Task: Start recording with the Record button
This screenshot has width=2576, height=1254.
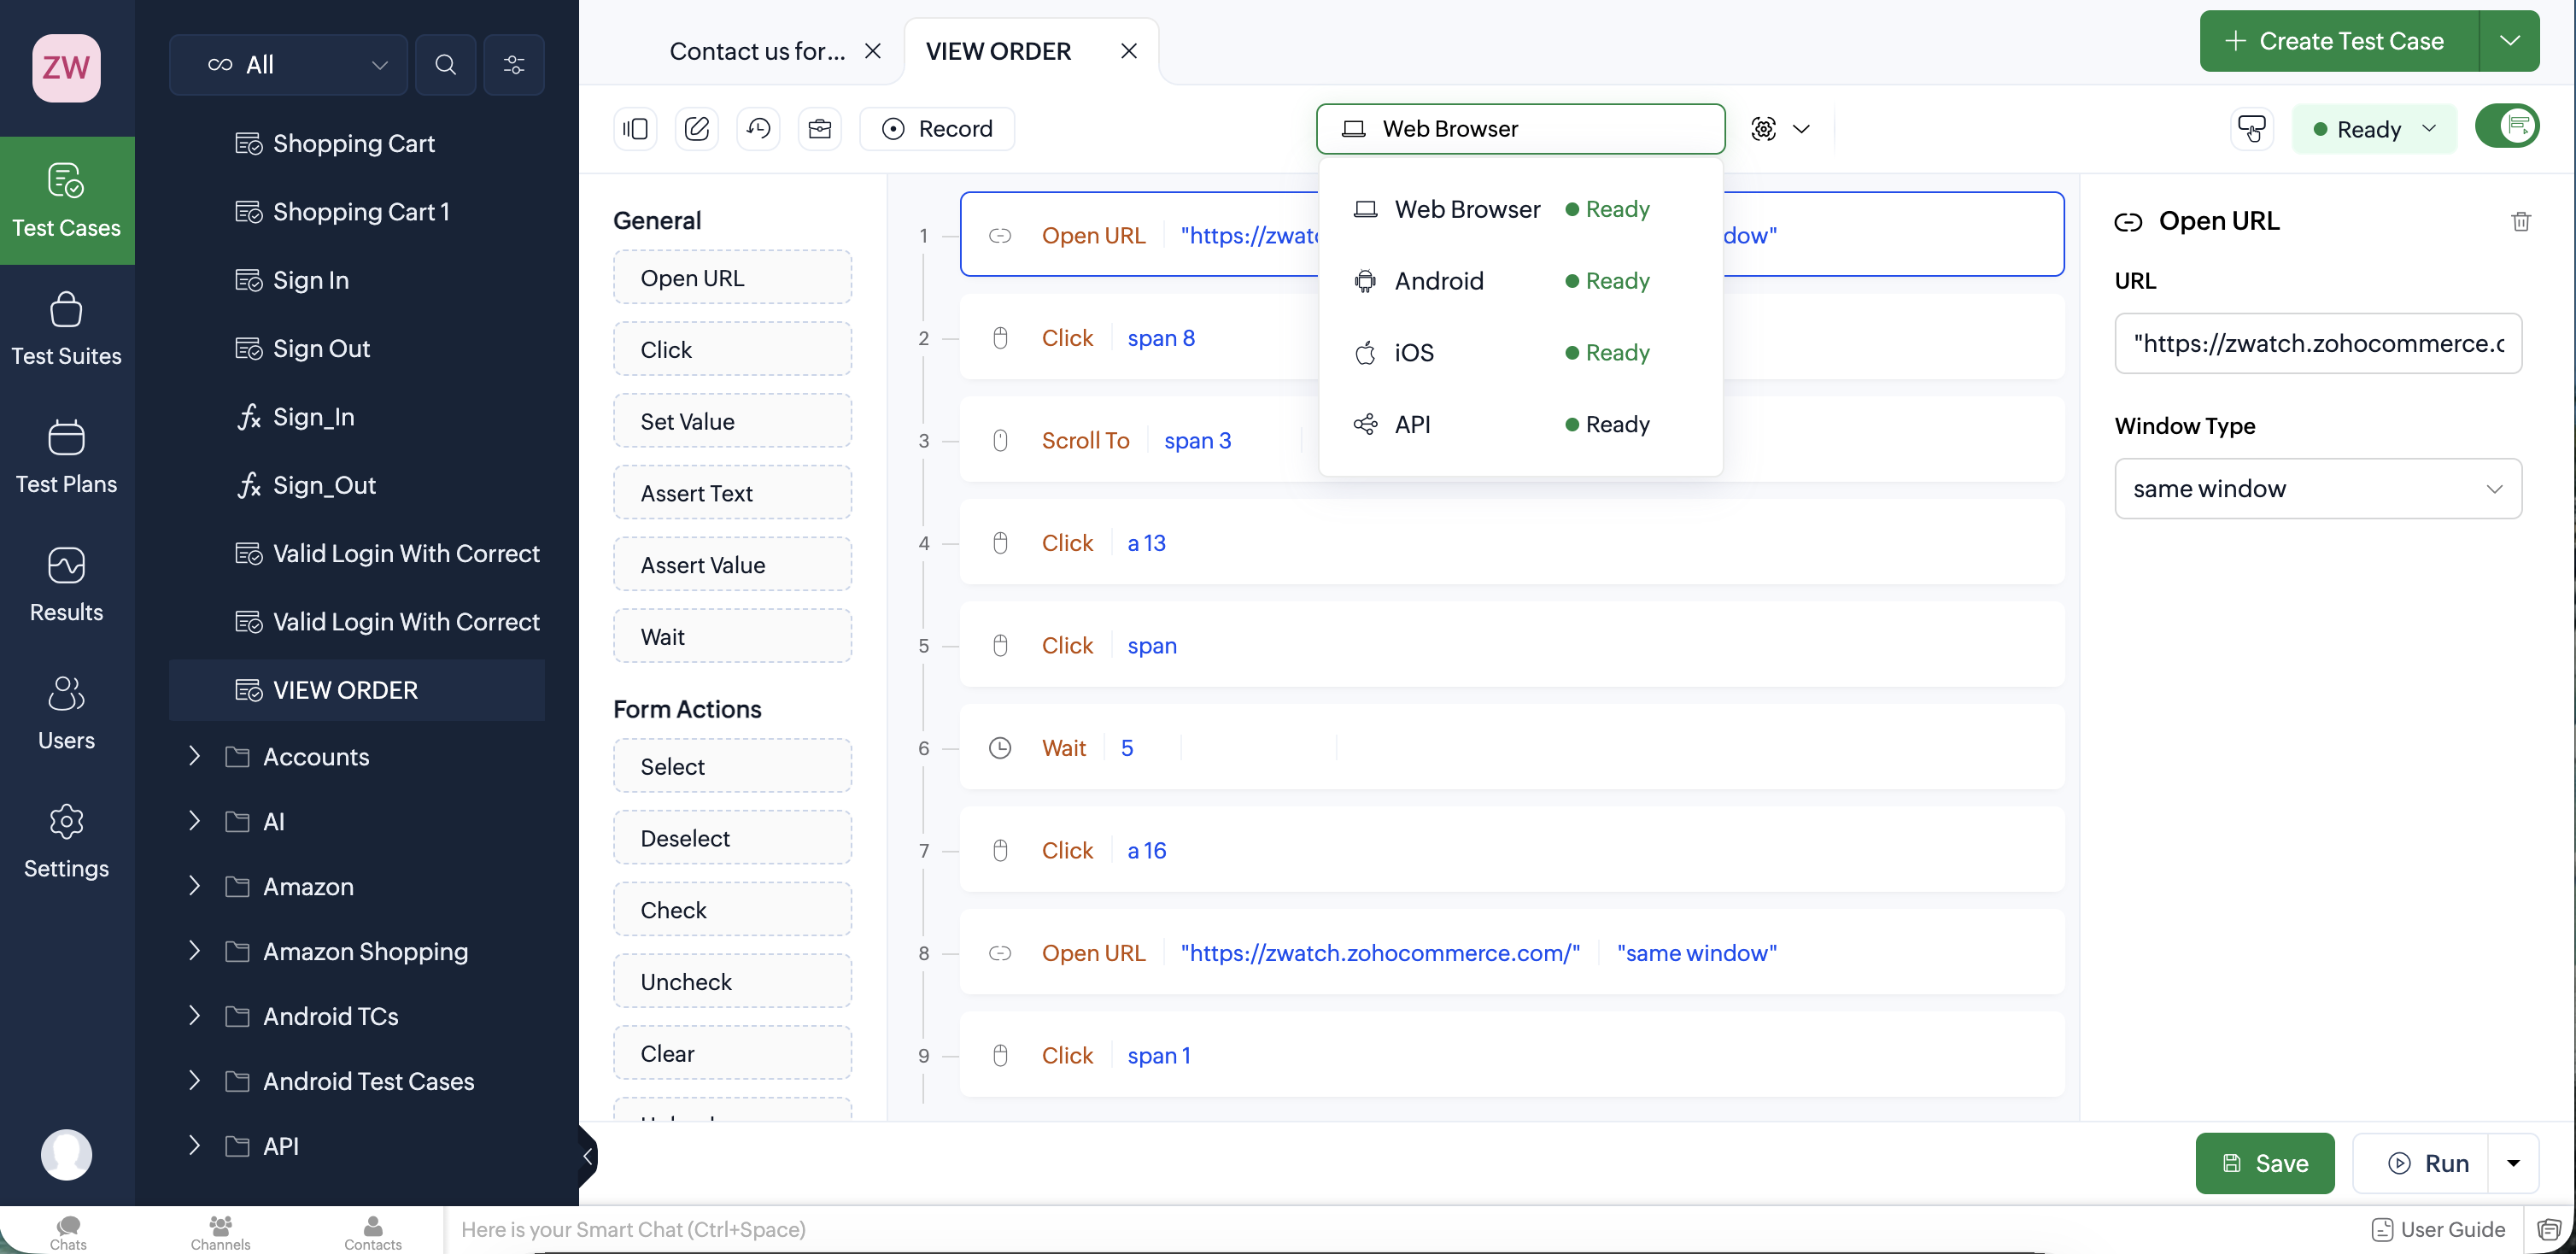Action: pos(937,129)
